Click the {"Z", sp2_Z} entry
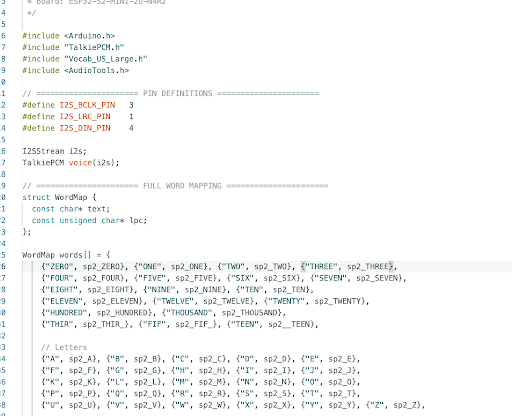The image size is (512, 416). point(393,405)
